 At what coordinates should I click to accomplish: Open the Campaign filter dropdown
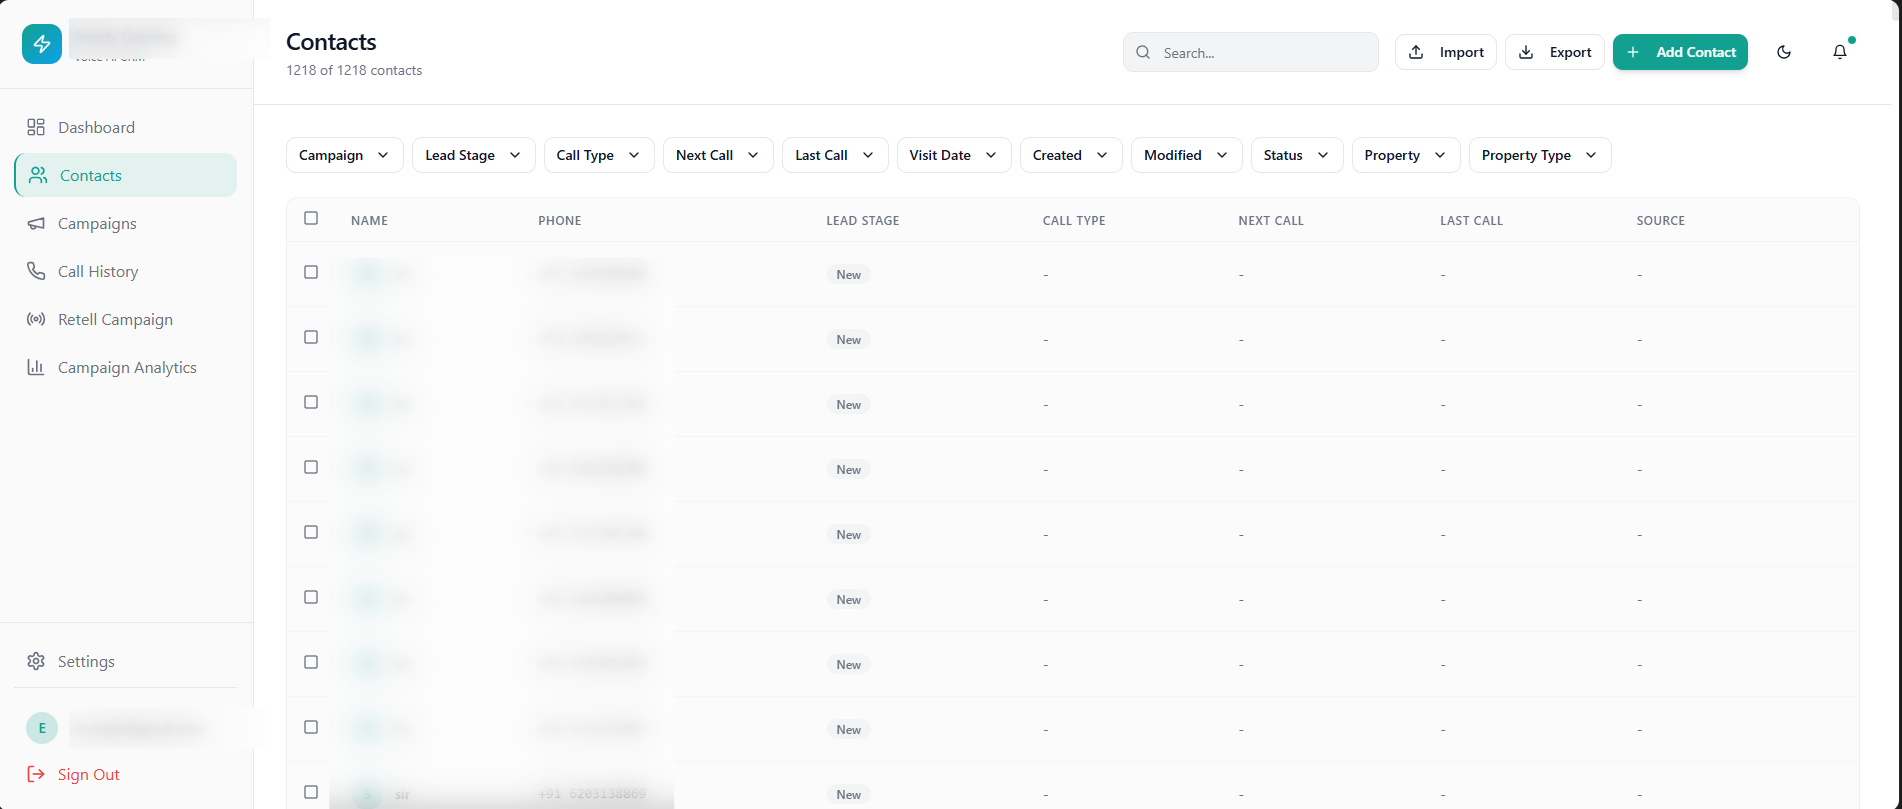tap(345, 155)
